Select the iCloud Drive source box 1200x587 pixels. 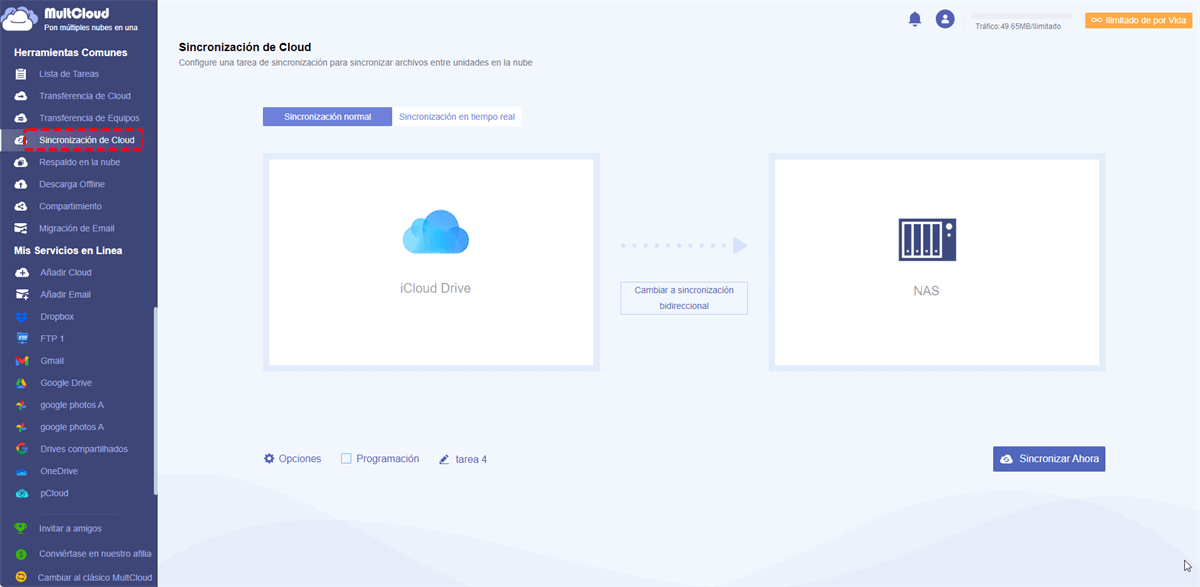click(431, 262)
